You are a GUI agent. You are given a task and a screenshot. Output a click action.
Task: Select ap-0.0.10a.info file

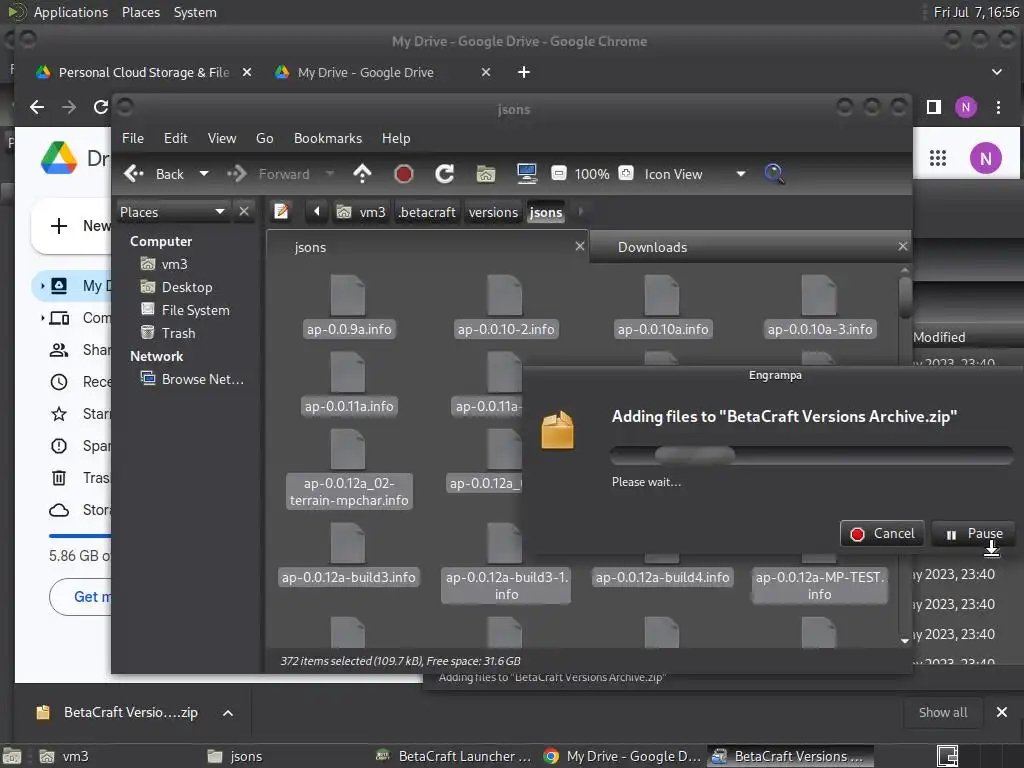(x=662, y=306)
